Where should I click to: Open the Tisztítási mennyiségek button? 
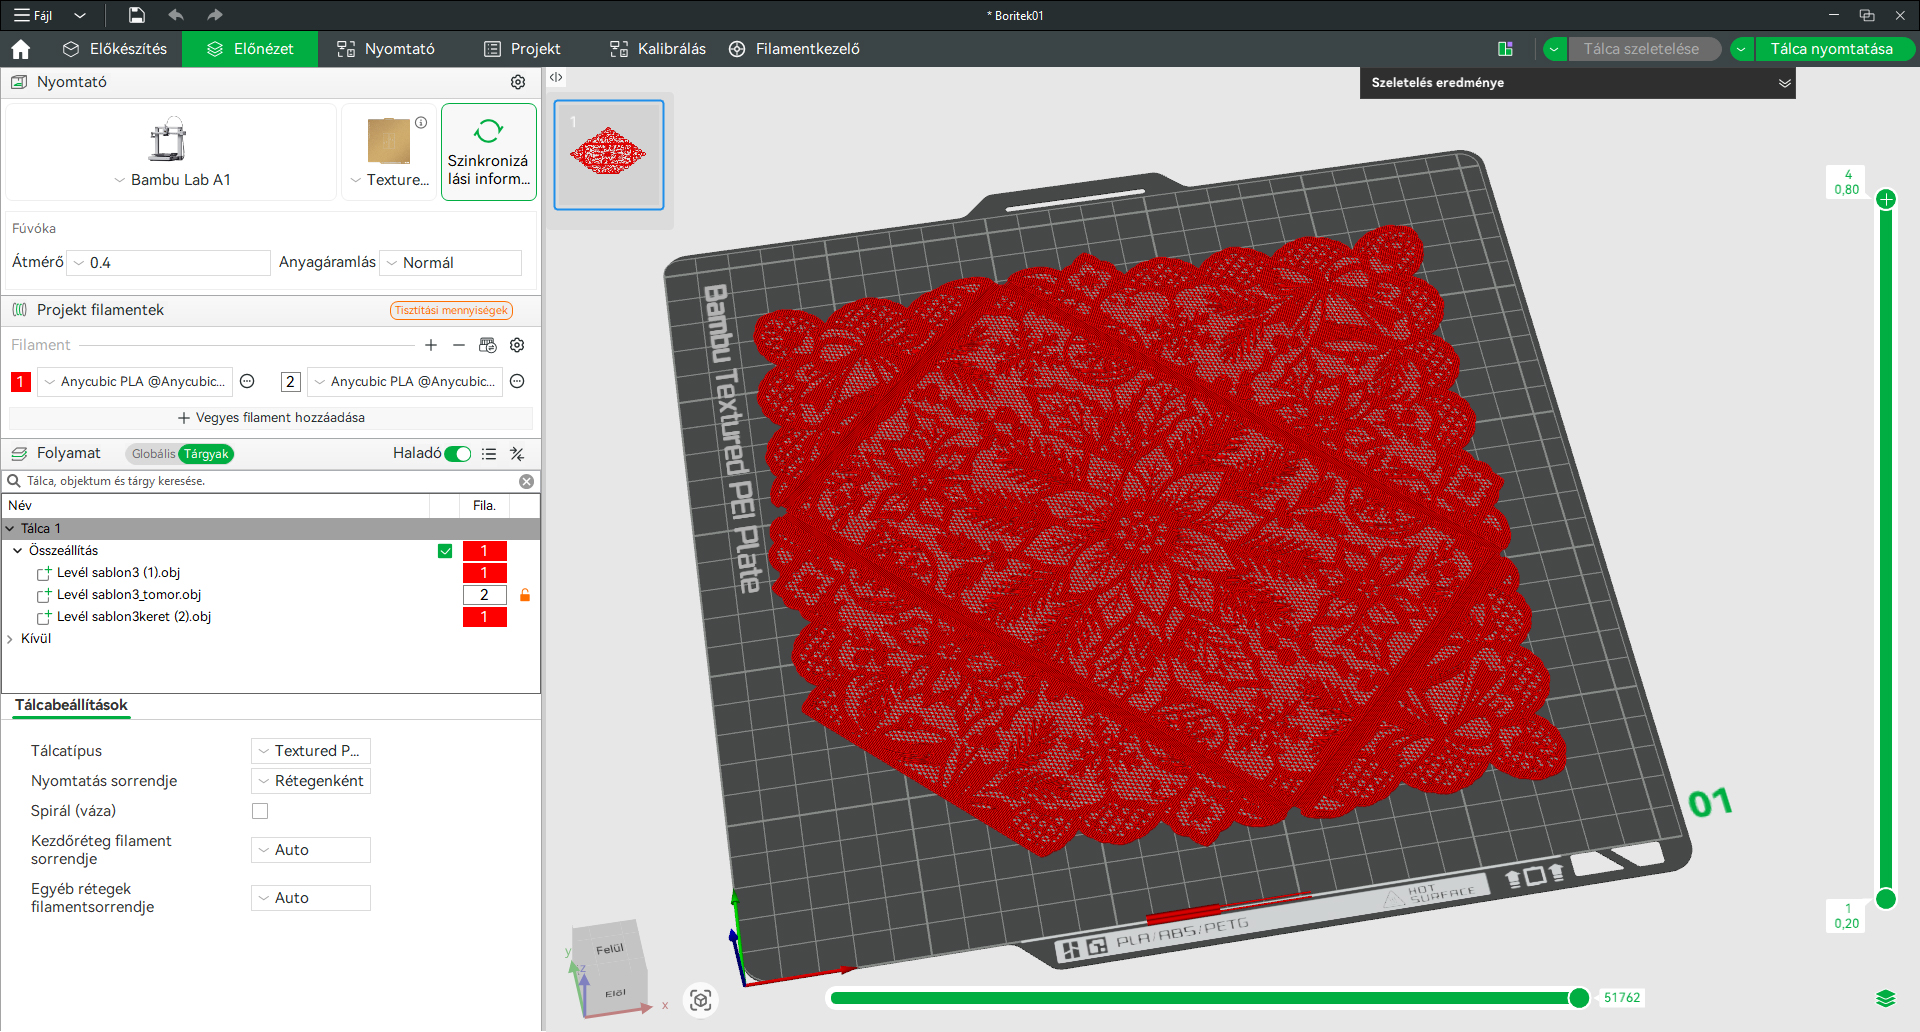point(451,311)
